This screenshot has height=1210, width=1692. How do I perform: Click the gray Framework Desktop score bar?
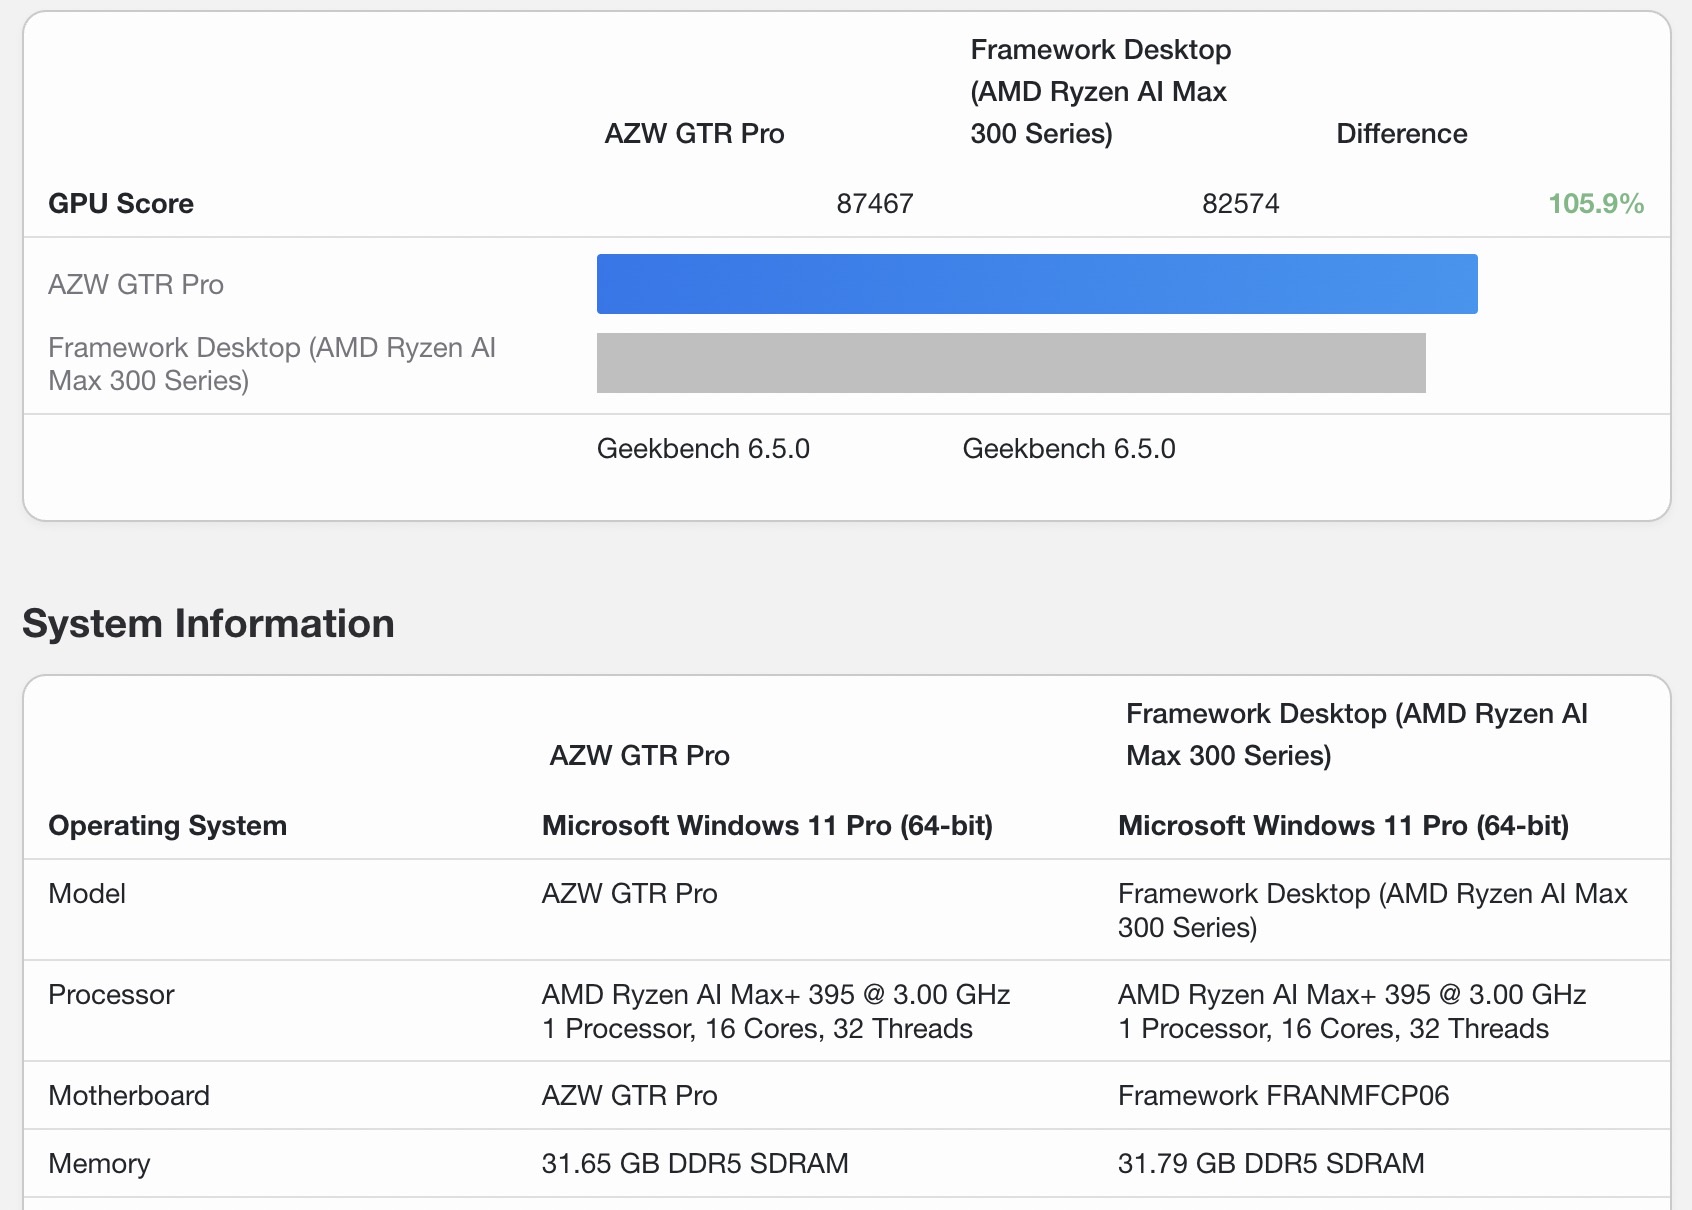[1011, 363]
